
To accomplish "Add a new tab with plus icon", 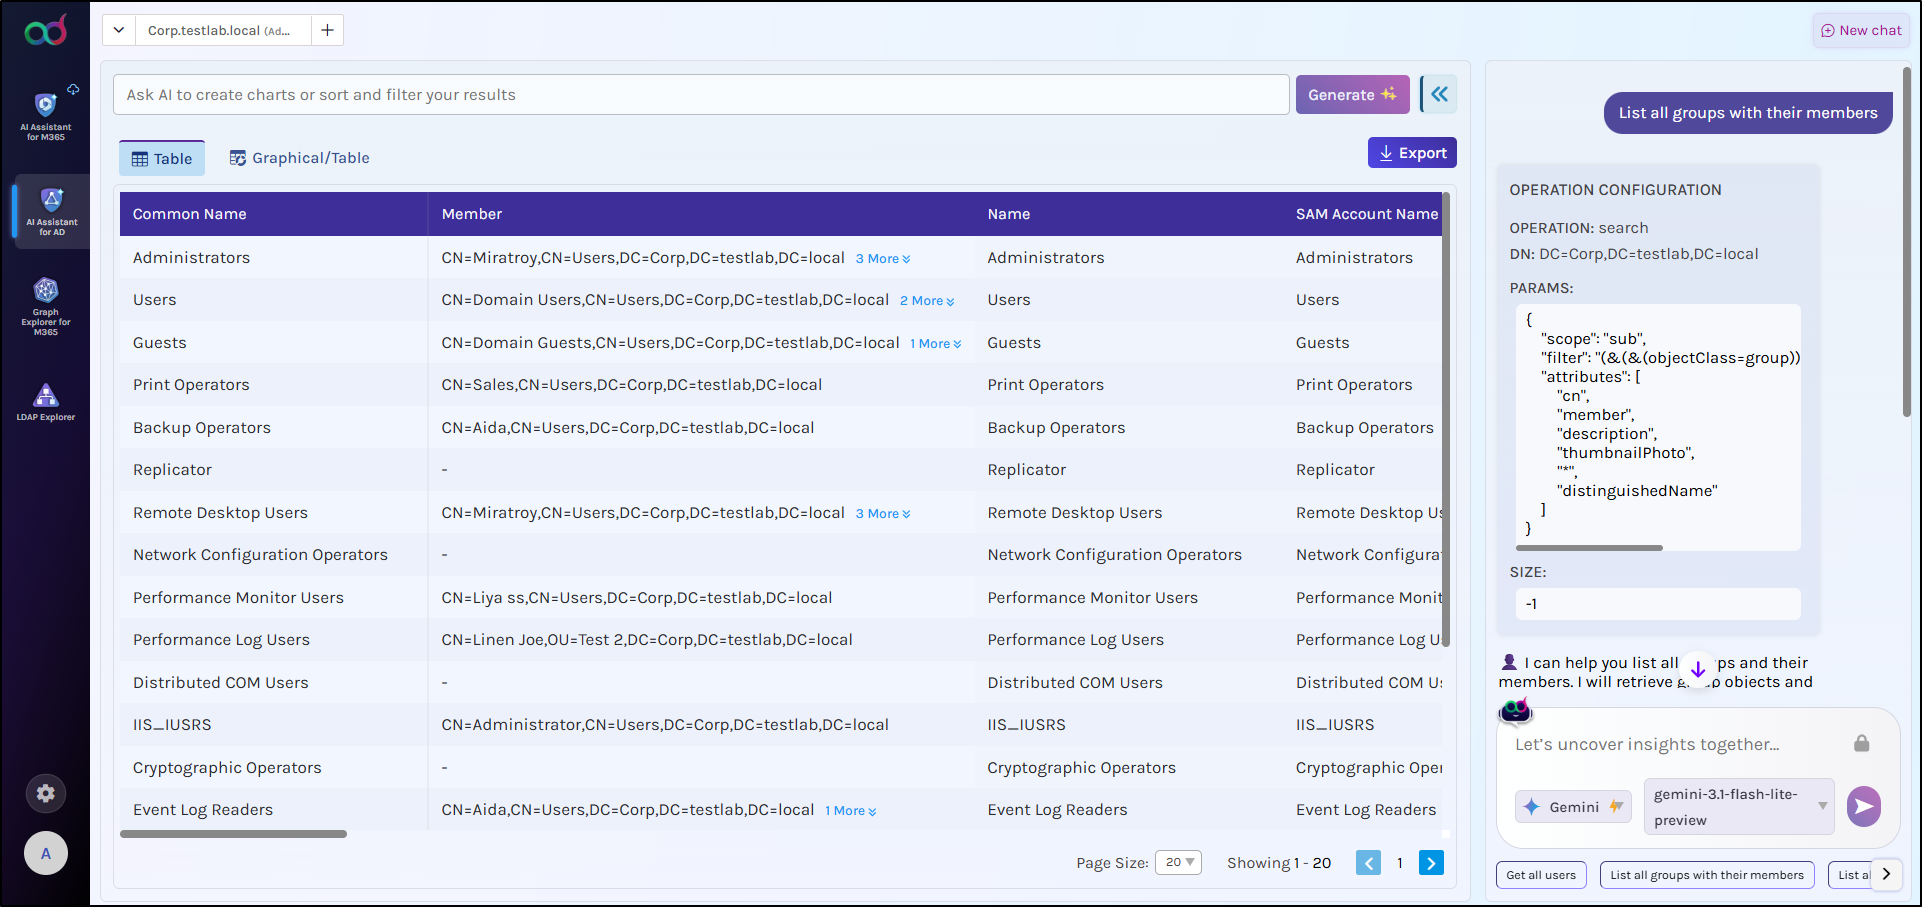I will tap(327, 30).
